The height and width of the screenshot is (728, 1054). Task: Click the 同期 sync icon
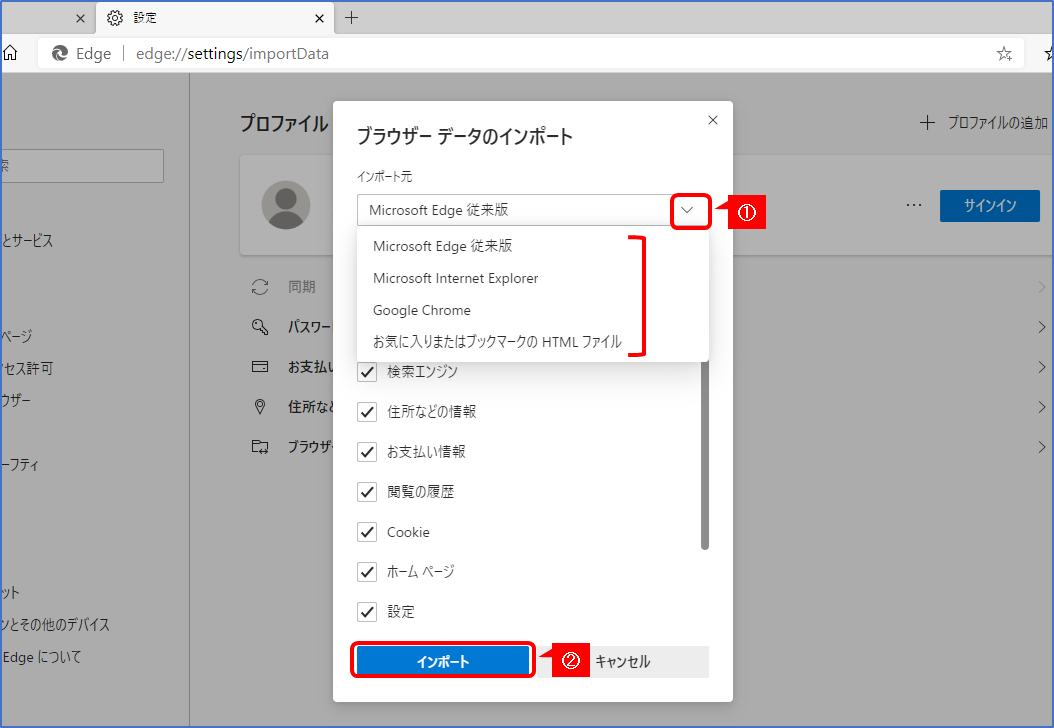click(x=260, y=287)
